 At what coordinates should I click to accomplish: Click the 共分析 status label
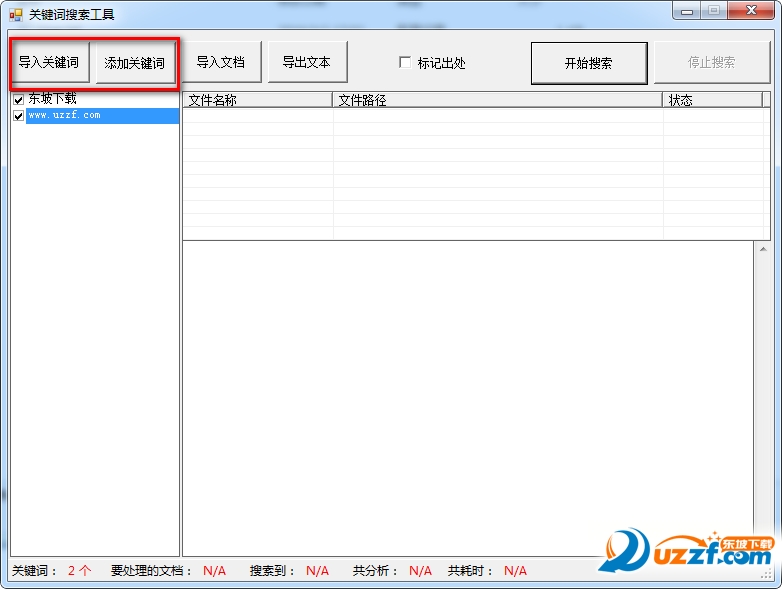pyautogui.click(x=376, y=571)
